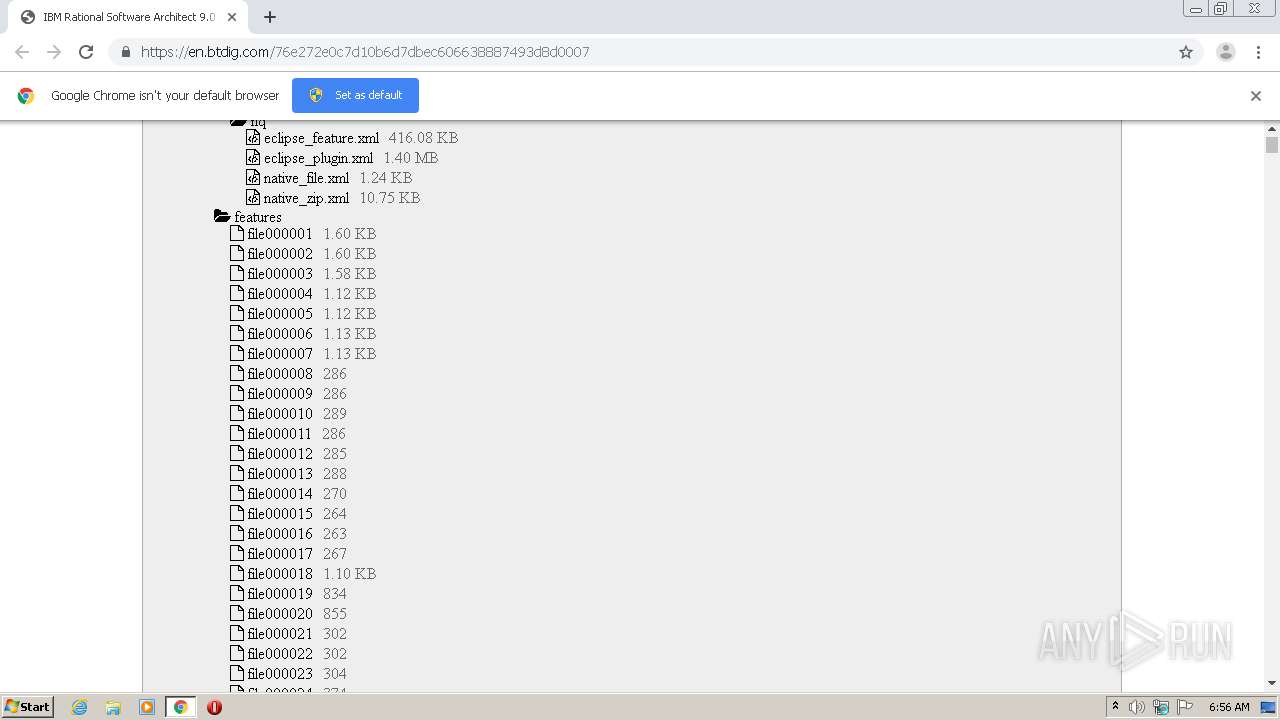1280x720 pixels.
Task: Click the page scrollbar up arrow
Action: click(1272, 129)
